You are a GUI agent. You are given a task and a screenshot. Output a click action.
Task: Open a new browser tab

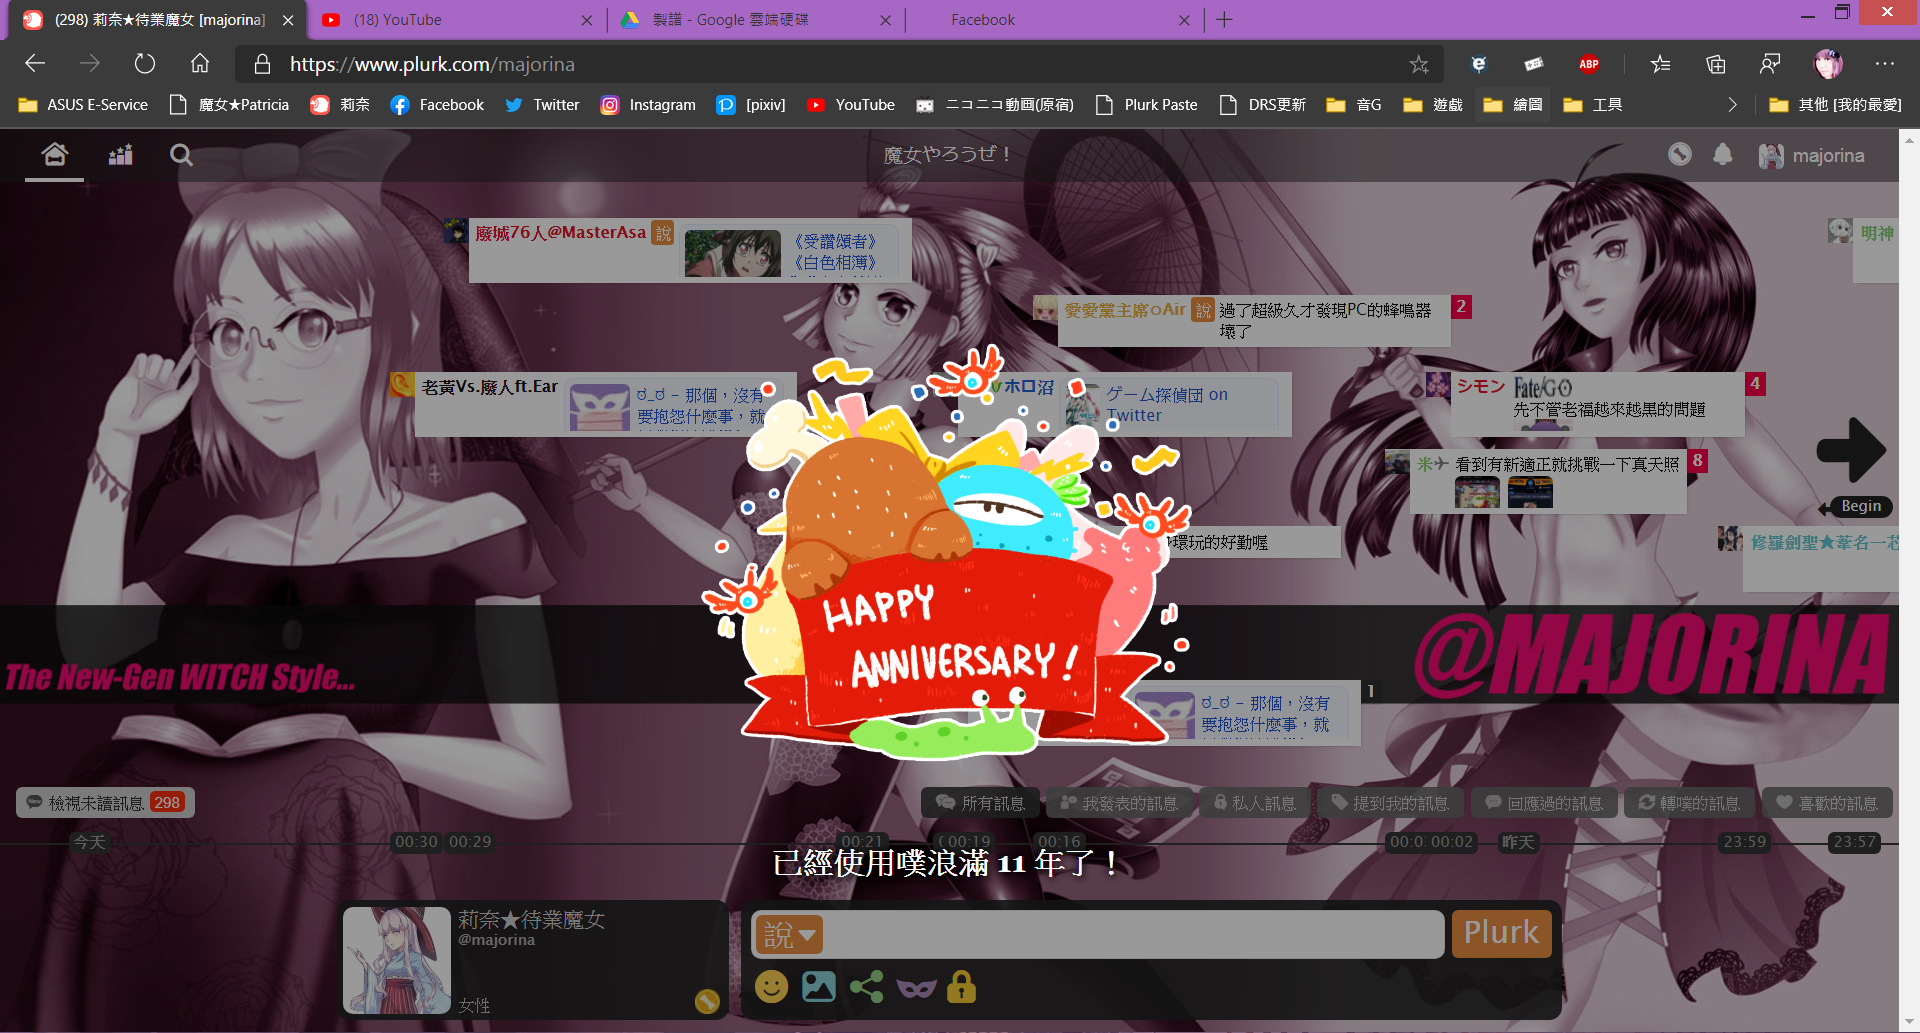pyautogui.click(x=1225, y=20)
